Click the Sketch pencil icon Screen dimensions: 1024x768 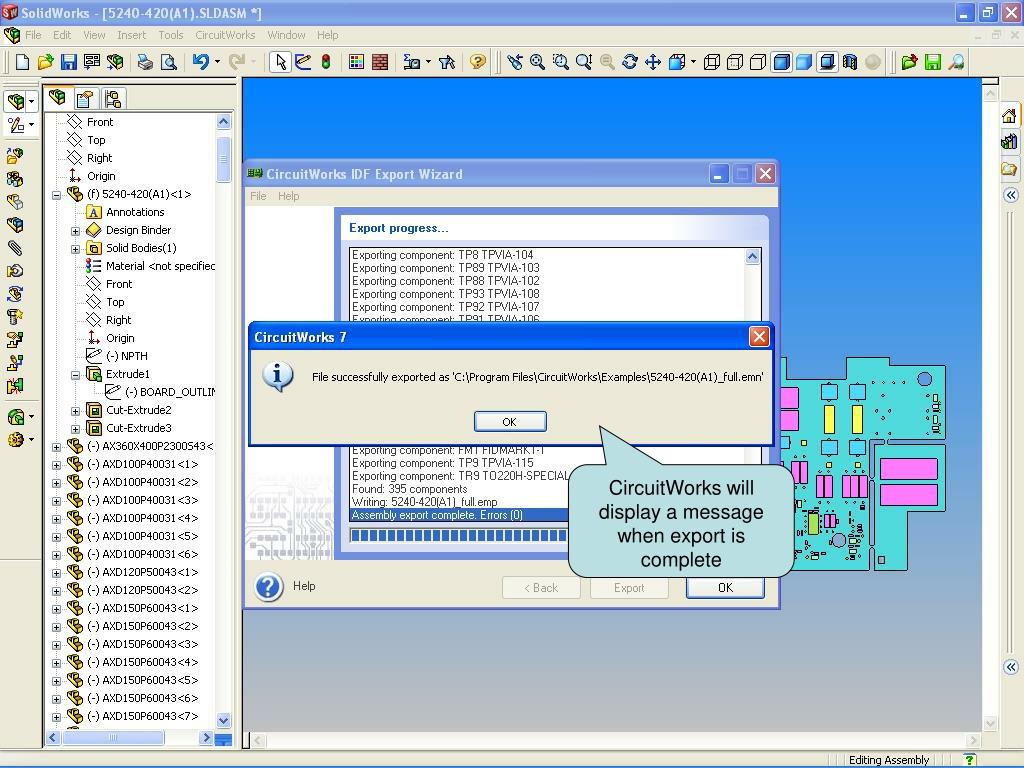point(303,62)
